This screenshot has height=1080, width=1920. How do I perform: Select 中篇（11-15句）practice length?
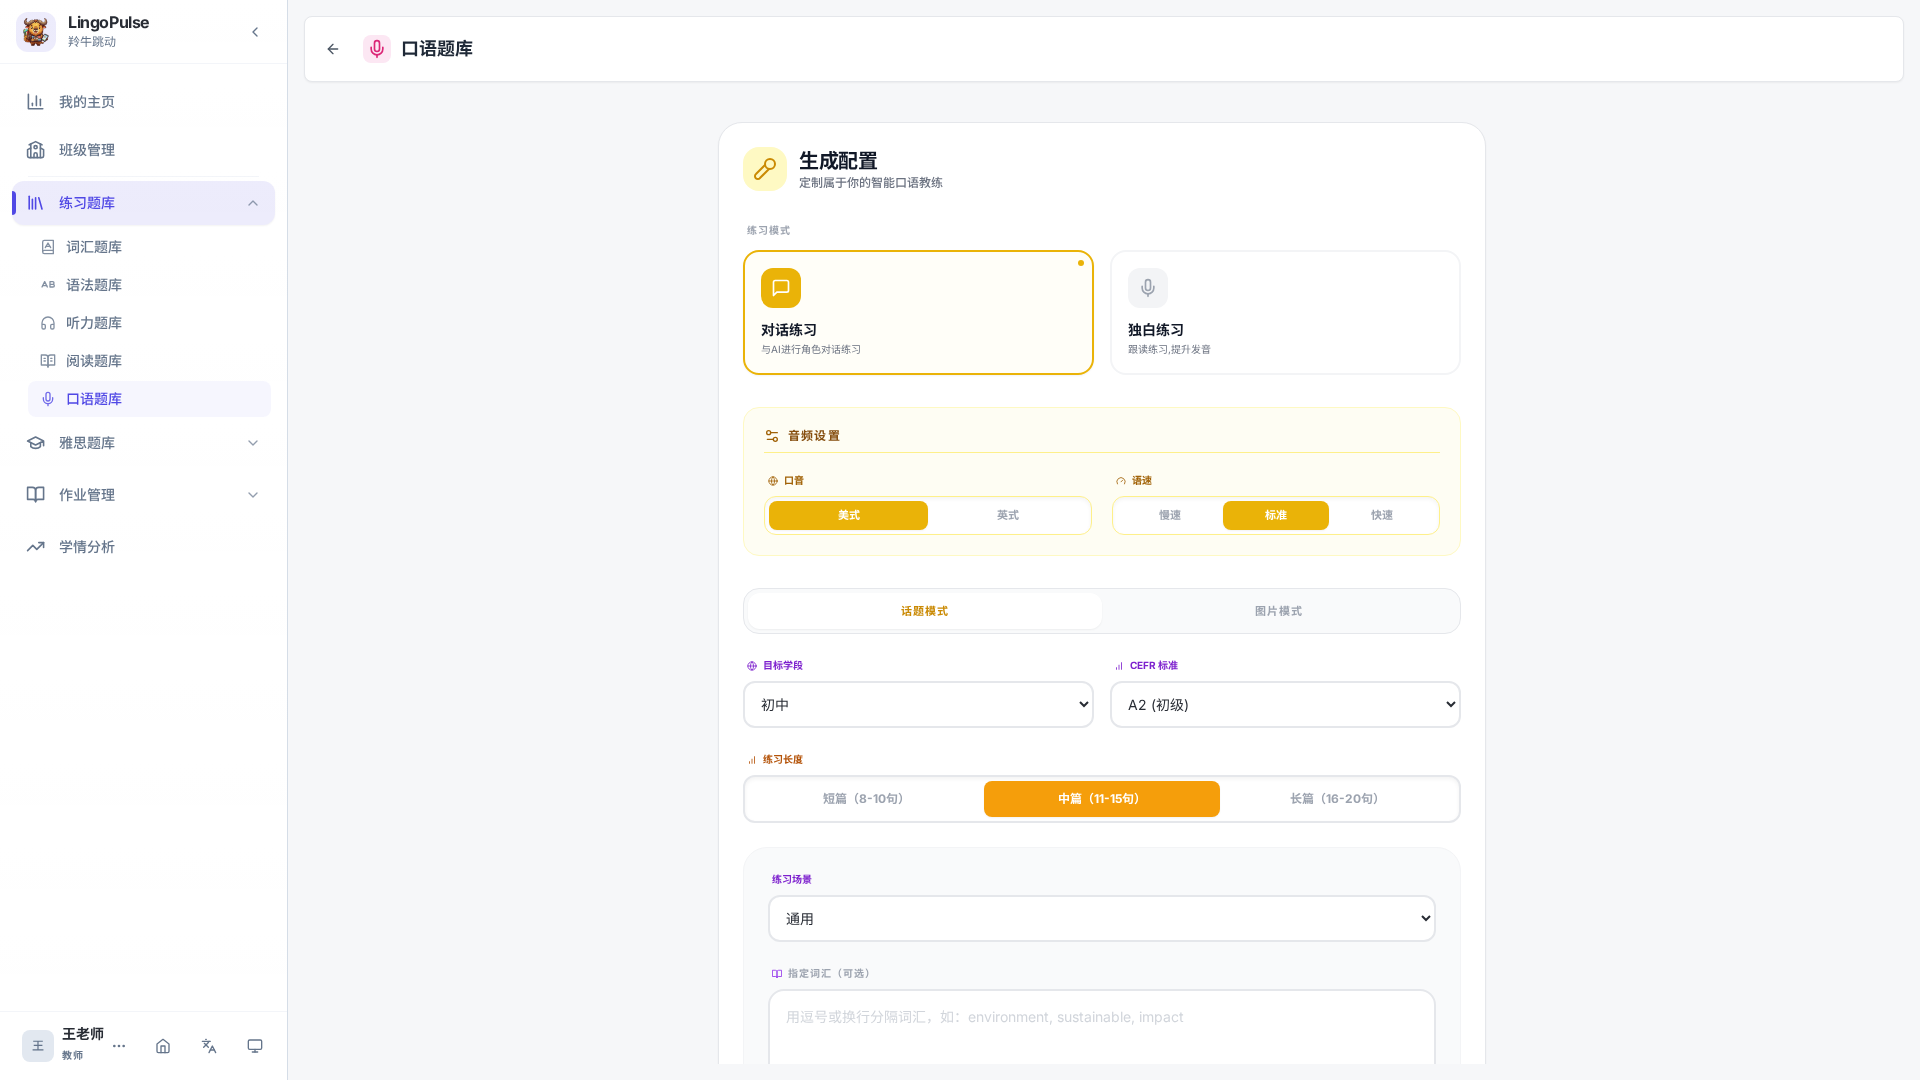1102,799
